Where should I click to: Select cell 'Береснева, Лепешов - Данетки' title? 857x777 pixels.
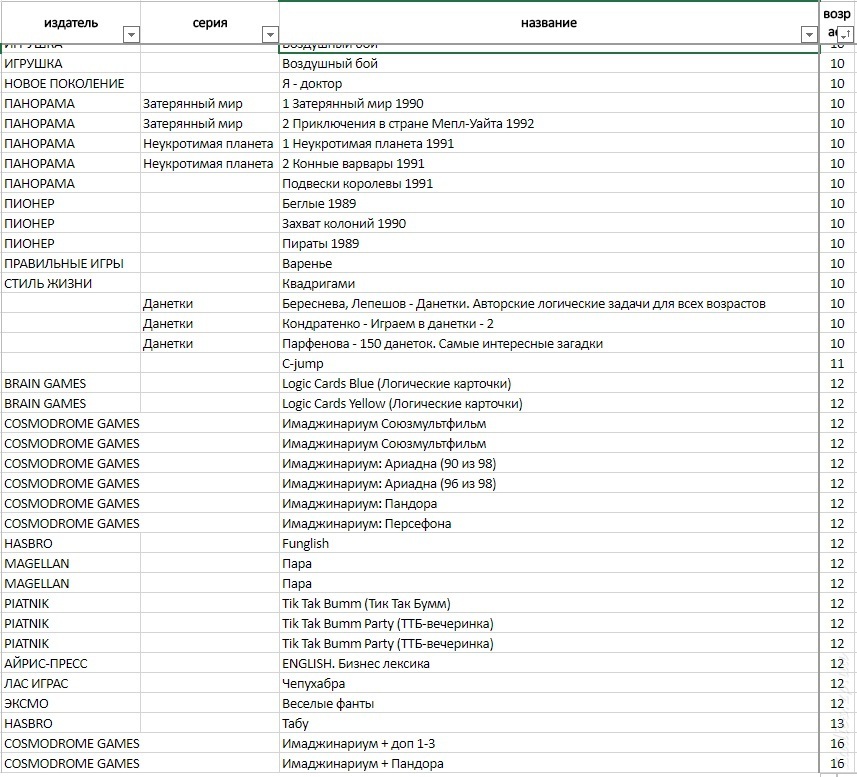pyautogui.click(x=549, y=304)
